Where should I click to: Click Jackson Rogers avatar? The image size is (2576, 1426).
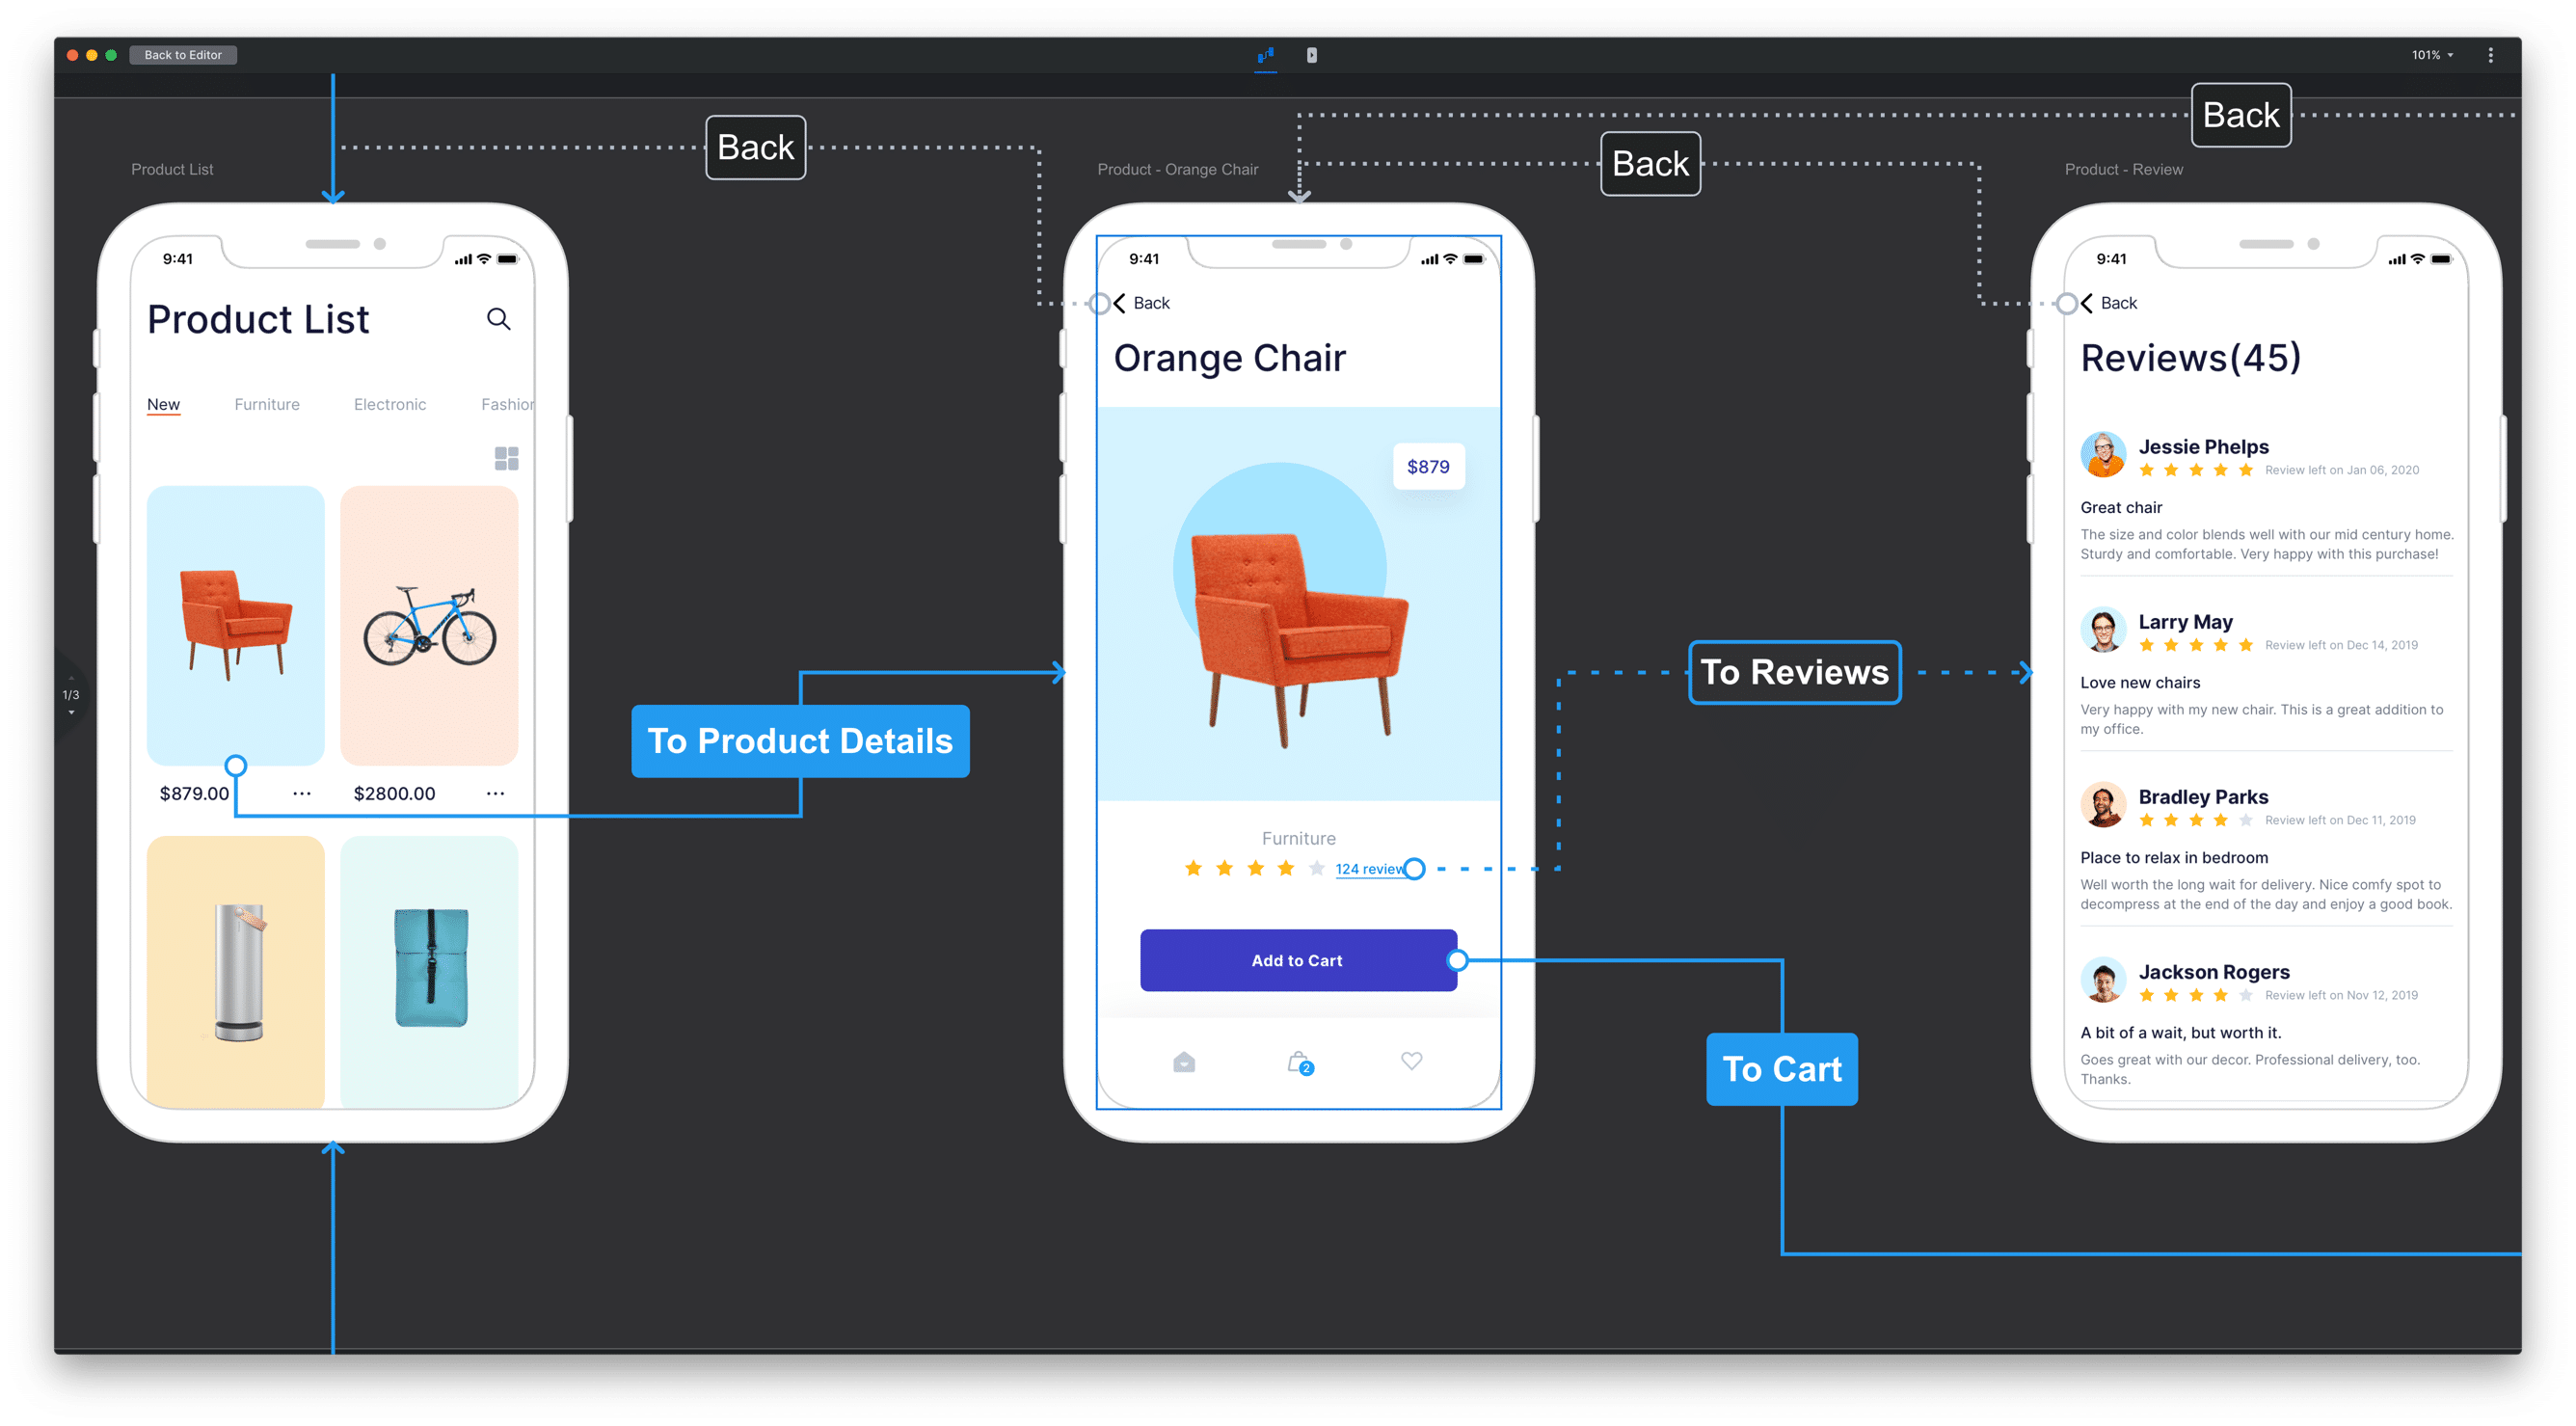pyautogui.click(x=2103, y=980)
